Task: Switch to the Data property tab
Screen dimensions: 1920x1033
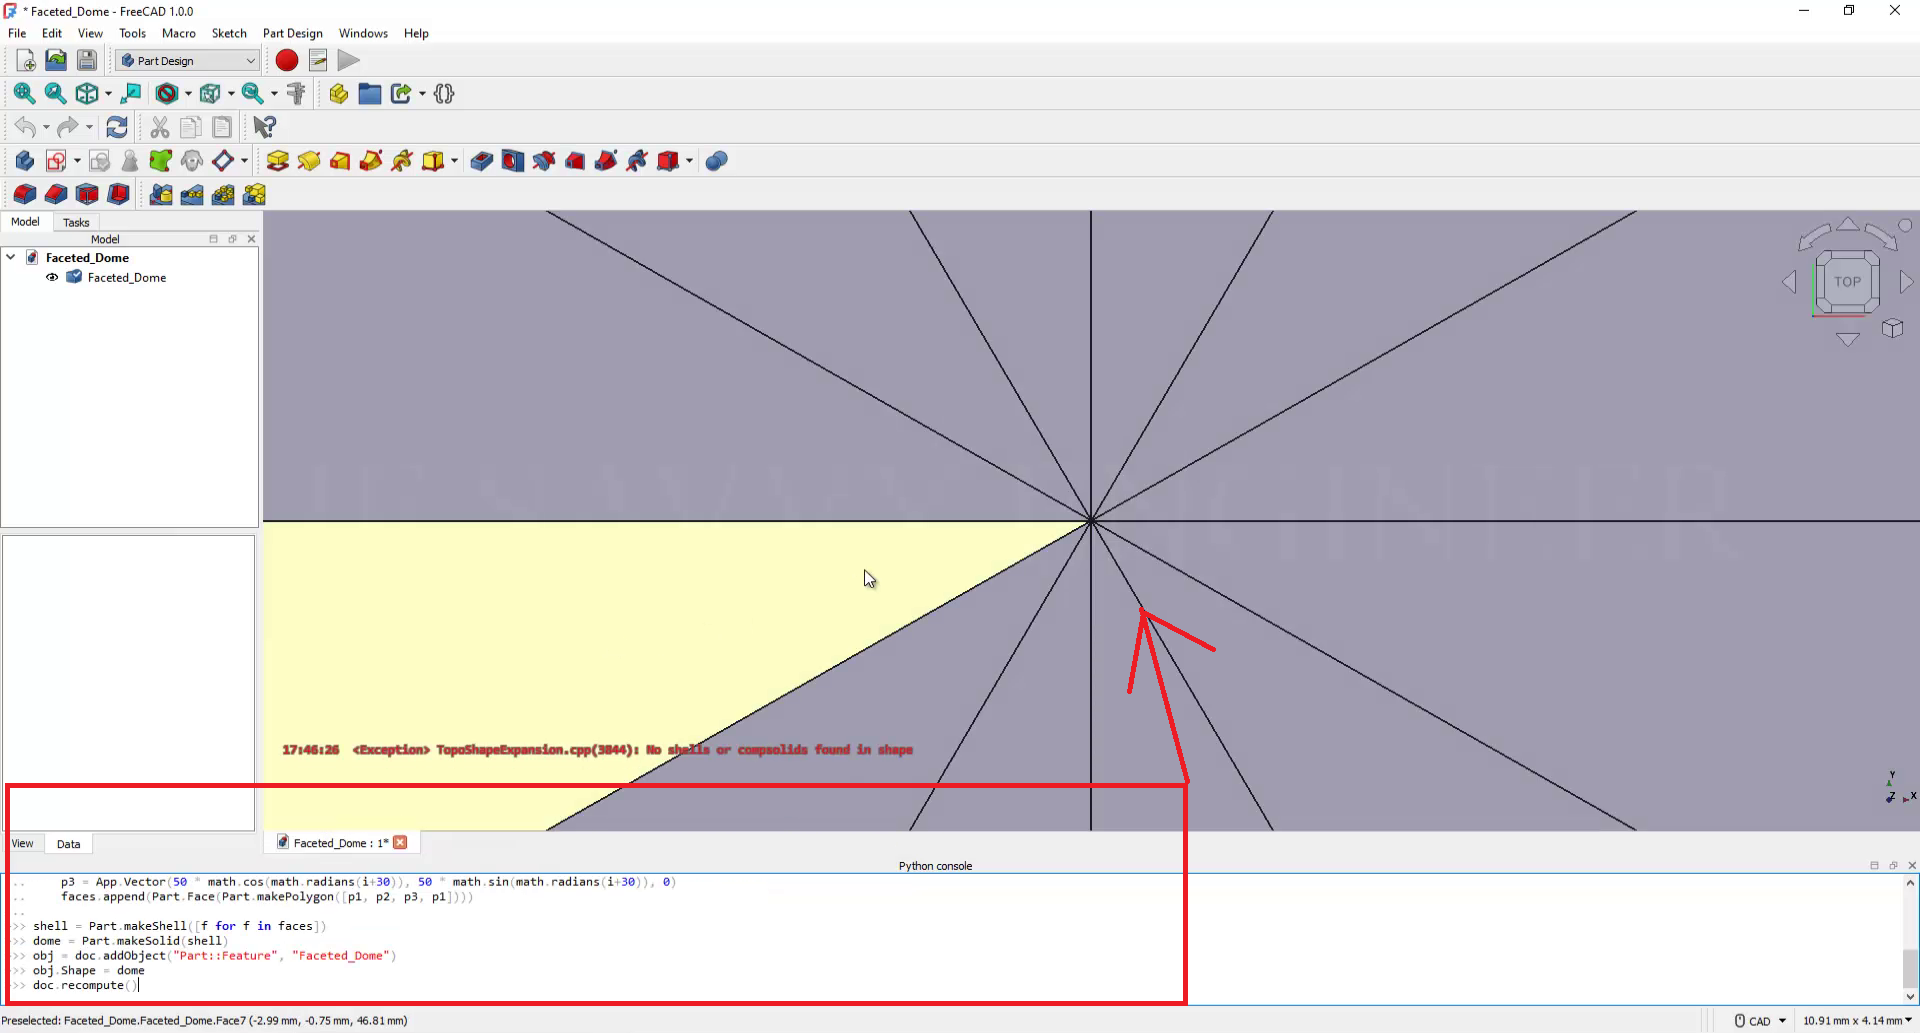Action: tap(68, 844)
